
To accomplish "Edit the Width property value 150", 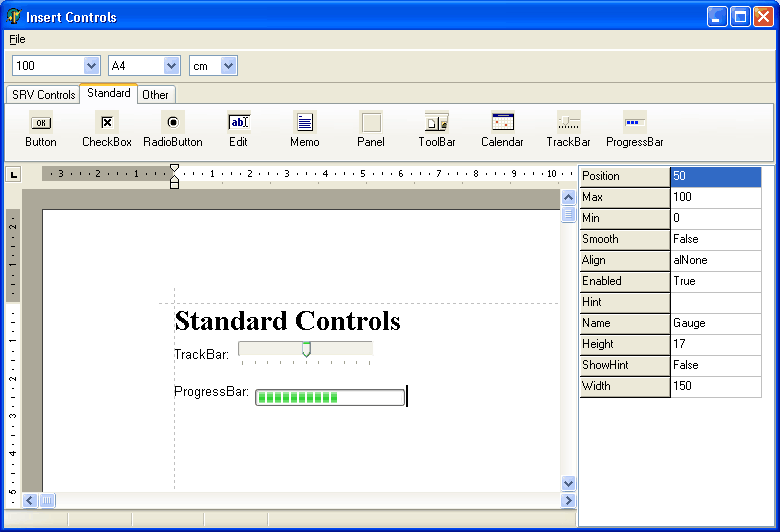I will tap(715, 386).
